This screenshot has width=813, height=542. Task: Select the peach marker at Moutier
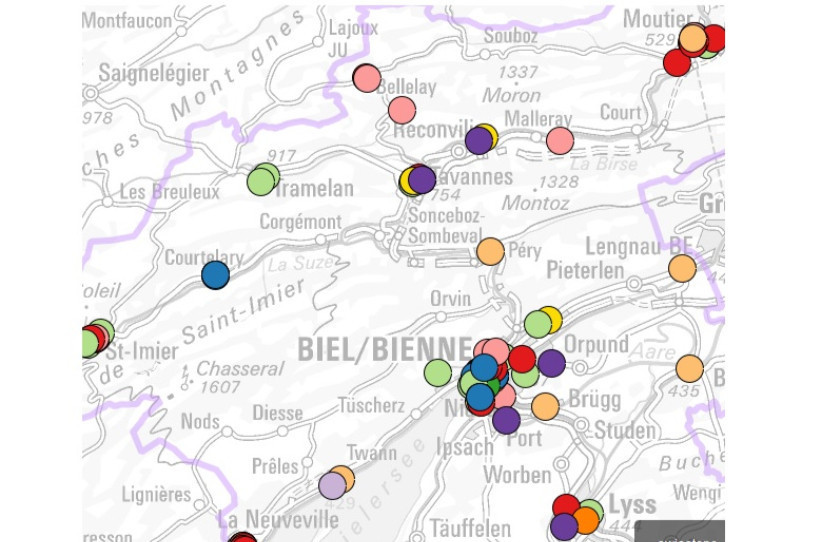pos(693,38)
